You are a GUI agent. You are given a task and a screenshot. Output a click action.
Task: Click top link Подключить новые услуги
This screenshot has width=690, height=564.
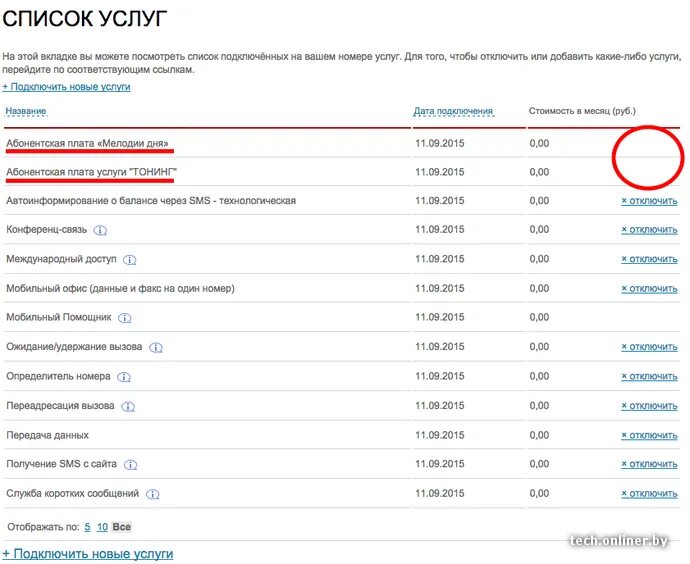pyautogui.click(x=66, y=87)
